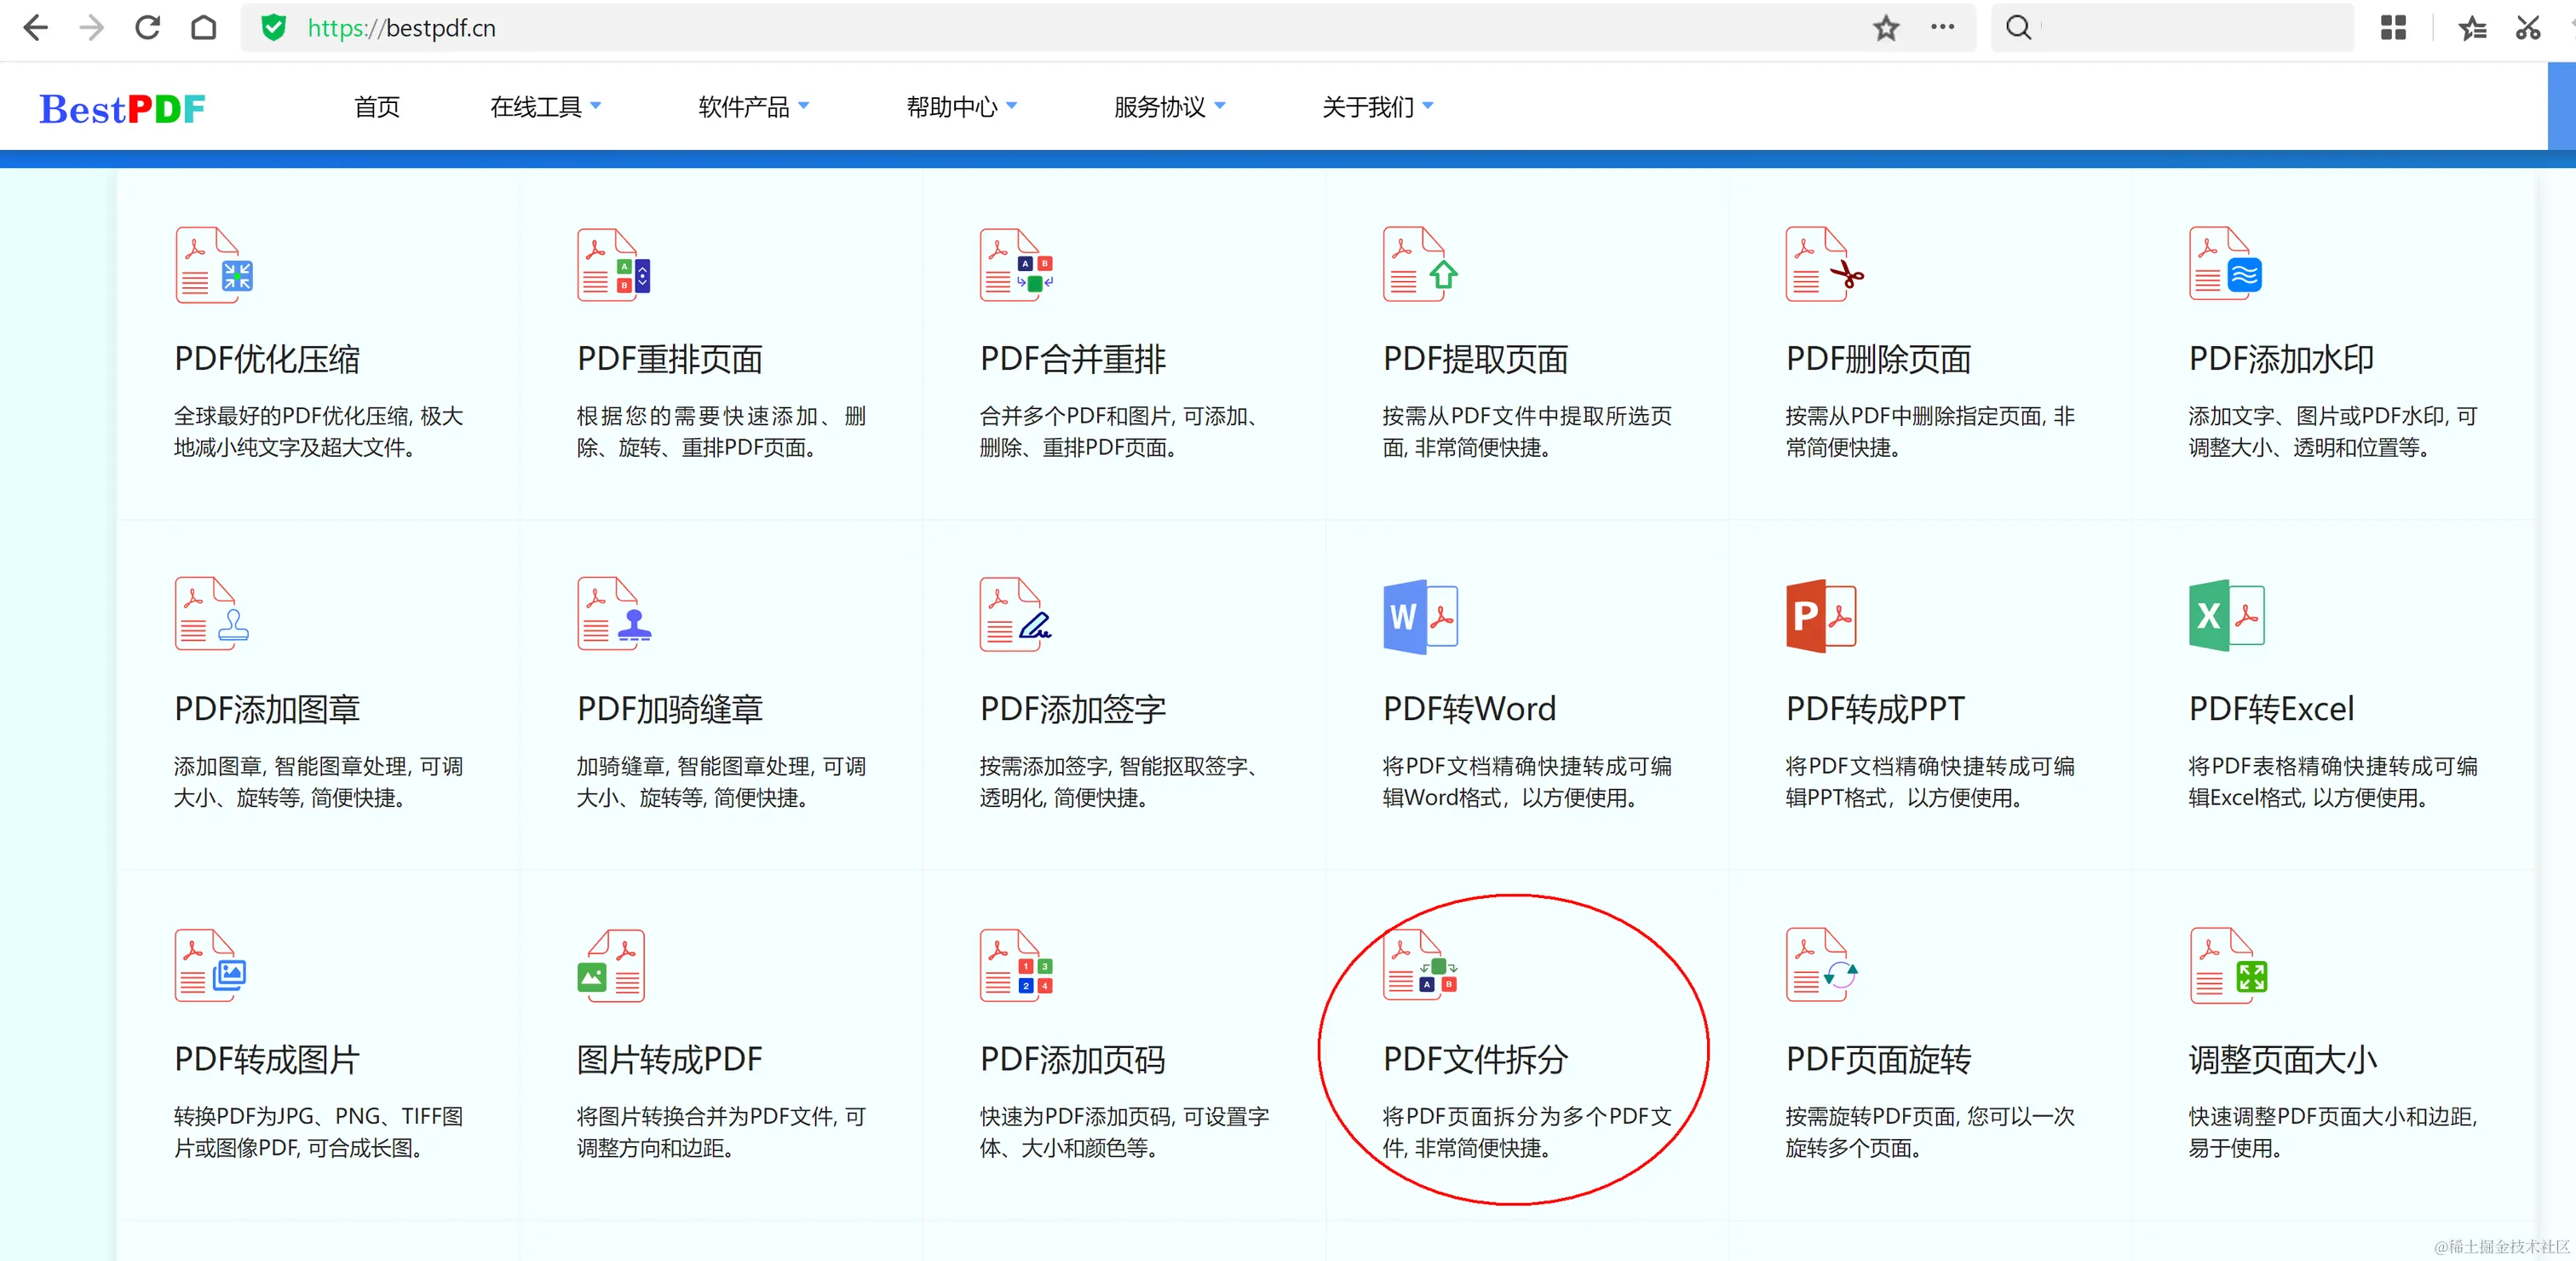Click the PDF转成PPT PowerPoint icon
The height and width of the screenshot is (1261, 2576).
tap(1821, 616)
